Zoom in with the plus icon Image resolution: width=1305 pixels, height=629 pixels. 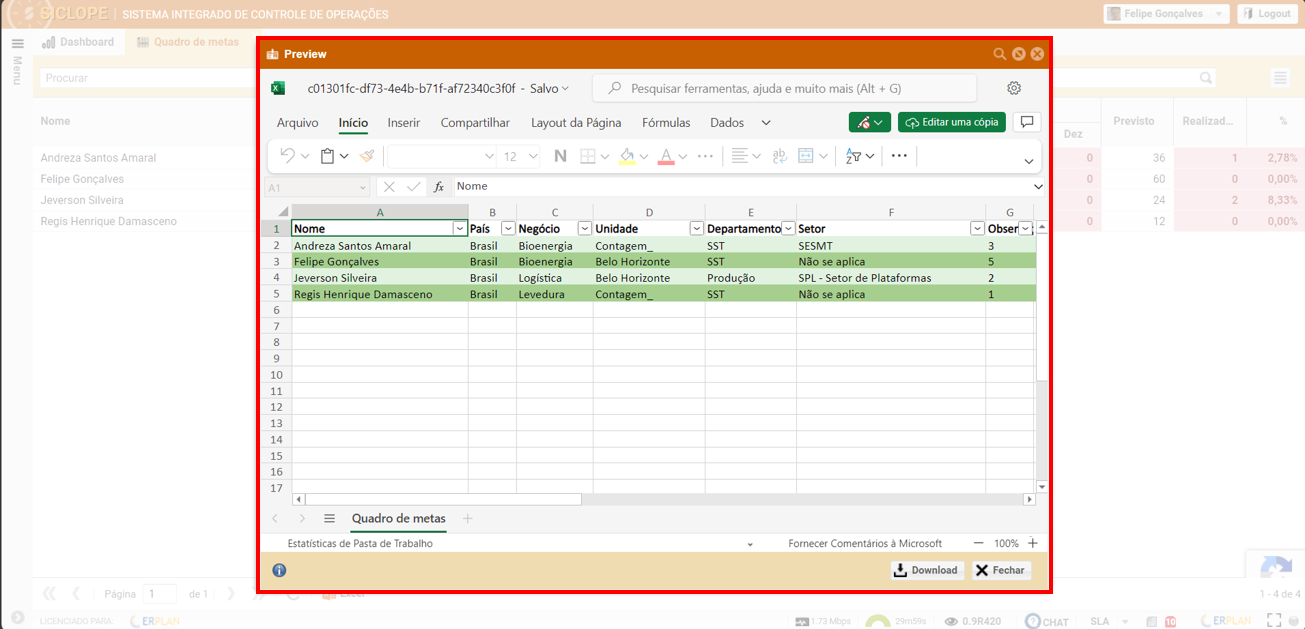(x=1033, y=543)
